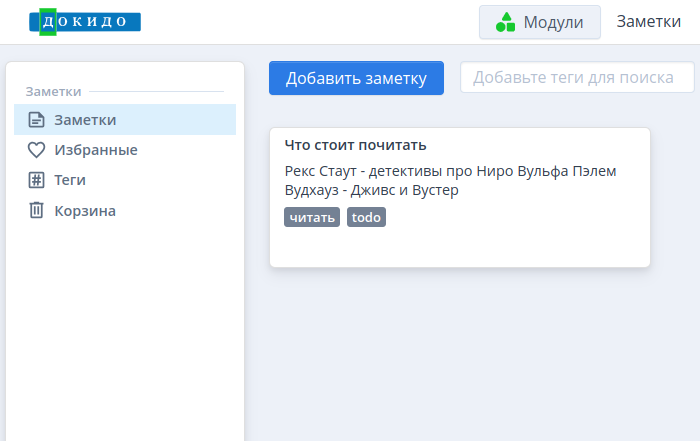700x441 pixels.
Task: Click the Заметки section header label in sidebar
Action: click(x=53, y=92)
